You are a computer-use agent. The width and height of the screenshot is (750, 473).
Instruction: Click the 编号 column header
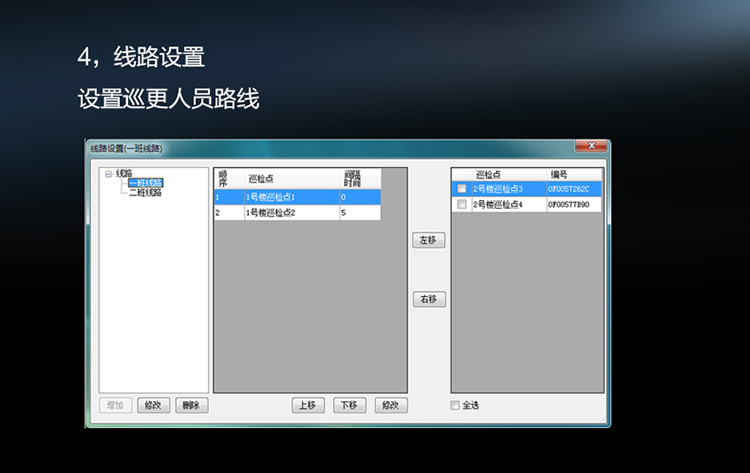(x=574, y=175)
